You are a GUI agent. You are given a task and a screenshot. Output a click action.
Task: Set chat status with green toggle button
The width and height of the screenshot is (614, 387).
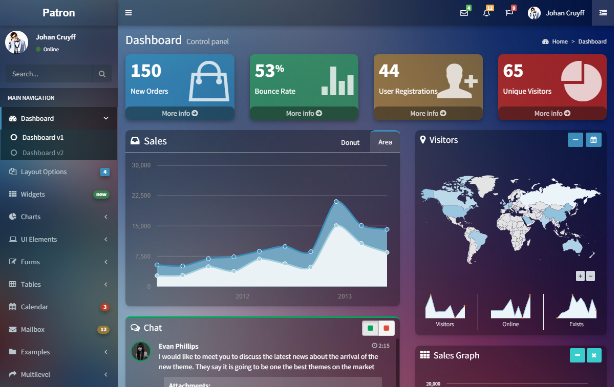tap(370, 328)
